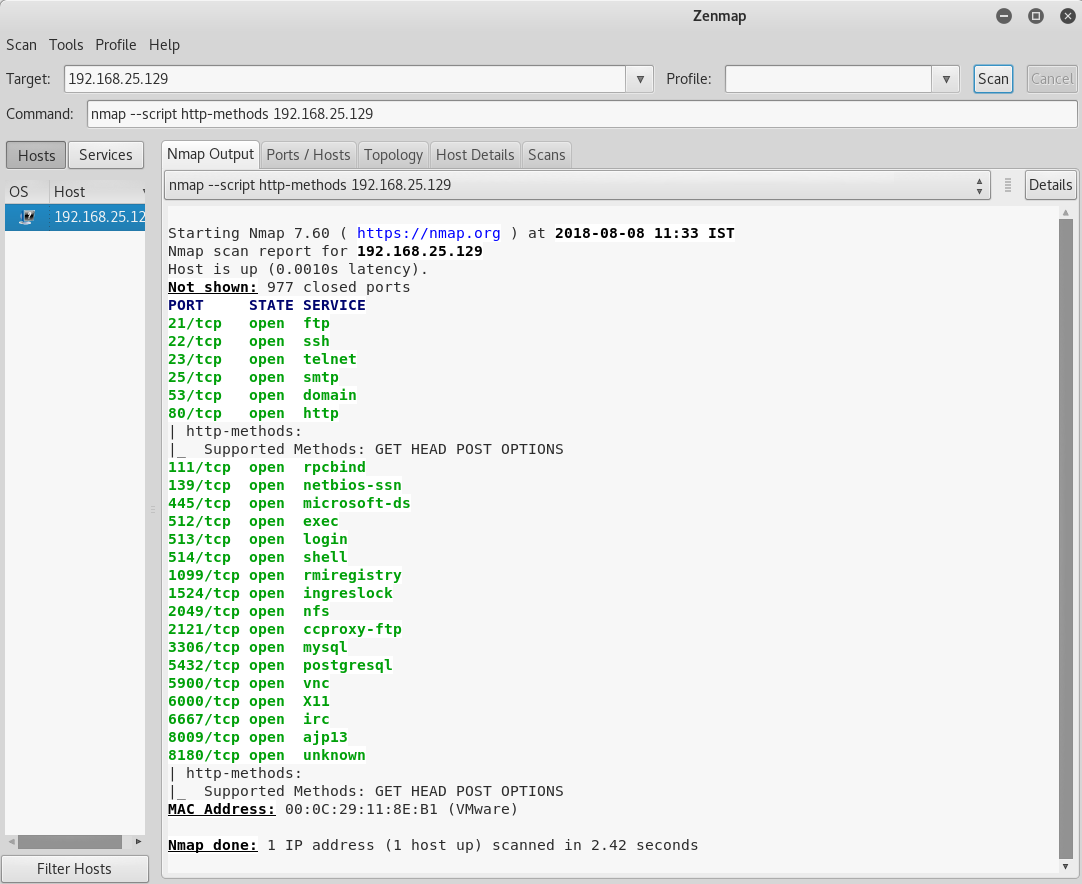The height and width of the screenshot is (884, 1082).
Task: Close the Zenmap window
Action: pyautogui.click(x=1068, y=16)
